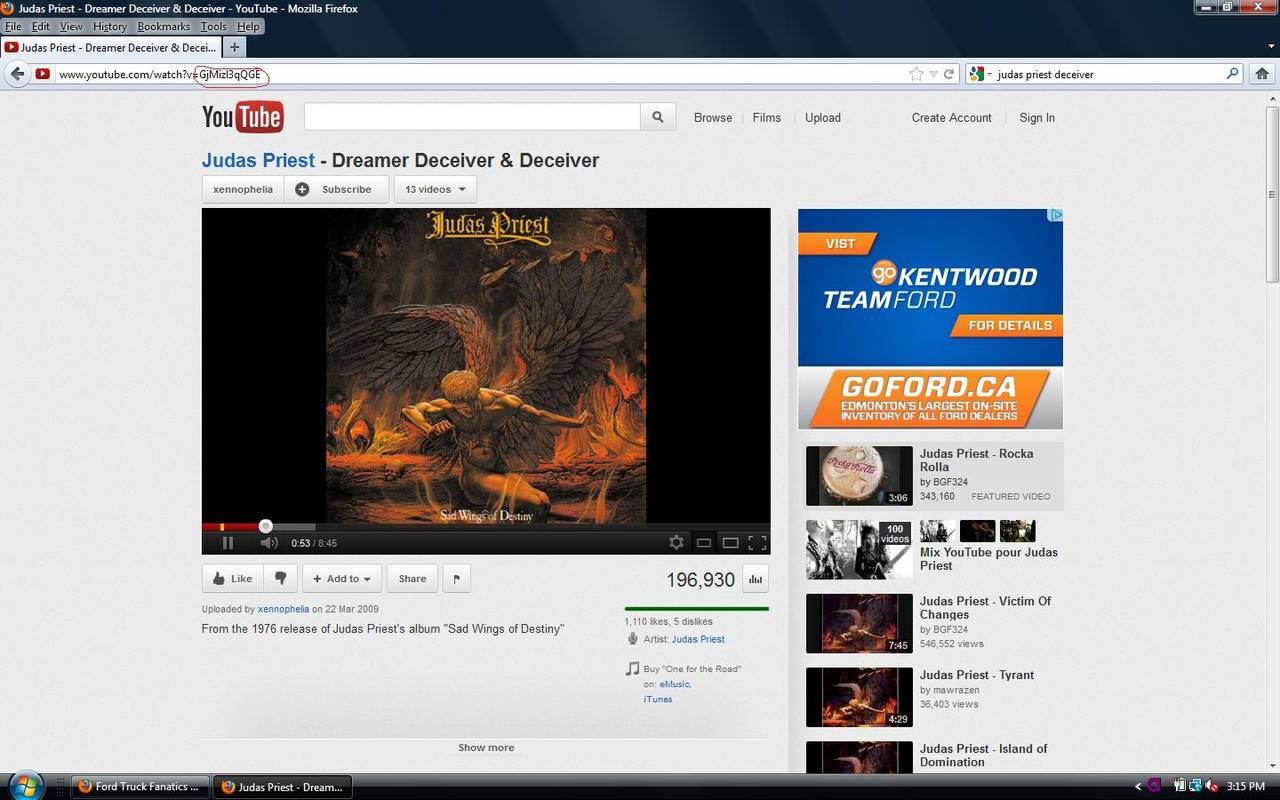
Task: Select the Judas Priest Dreamer Deceiver tab
Action: (110, 47)
